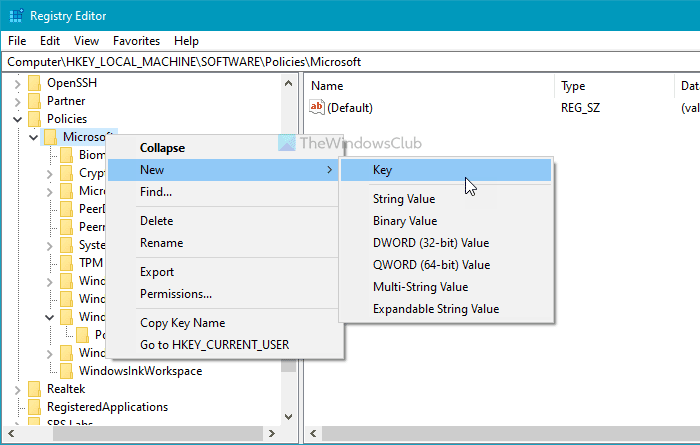Click the Microsoft key folder icon
Screen dimensions: 700x445
click(x=50, y=137)
